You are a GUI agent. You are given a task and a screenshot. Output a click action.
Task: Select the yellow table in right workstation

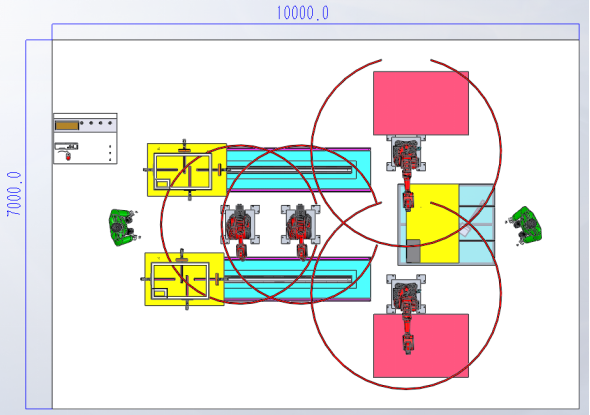click(432, 223)
